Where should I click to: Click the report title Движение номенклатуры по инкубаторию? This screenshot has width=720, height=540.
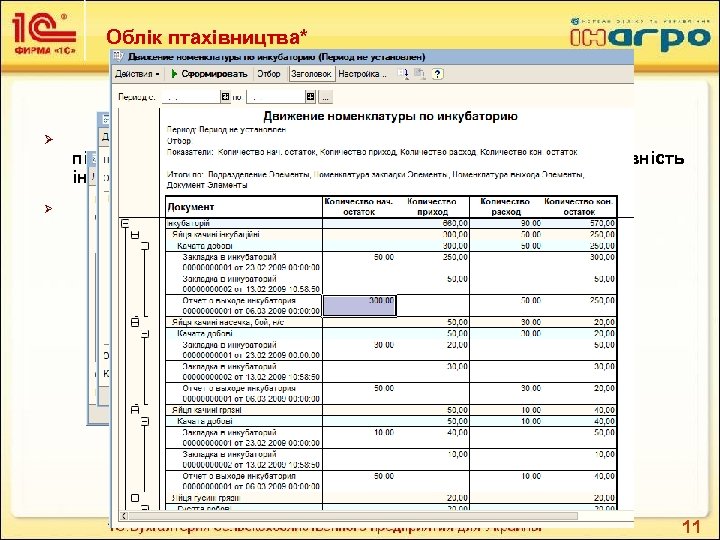390,116
